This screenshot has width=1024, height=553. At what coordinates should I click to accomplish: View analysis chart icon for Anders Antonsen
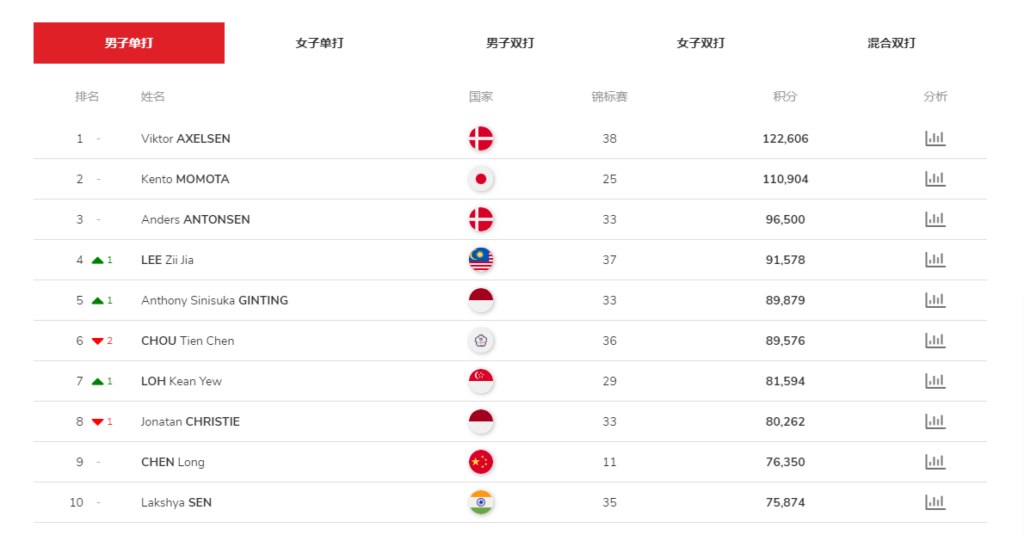point(935,219)
